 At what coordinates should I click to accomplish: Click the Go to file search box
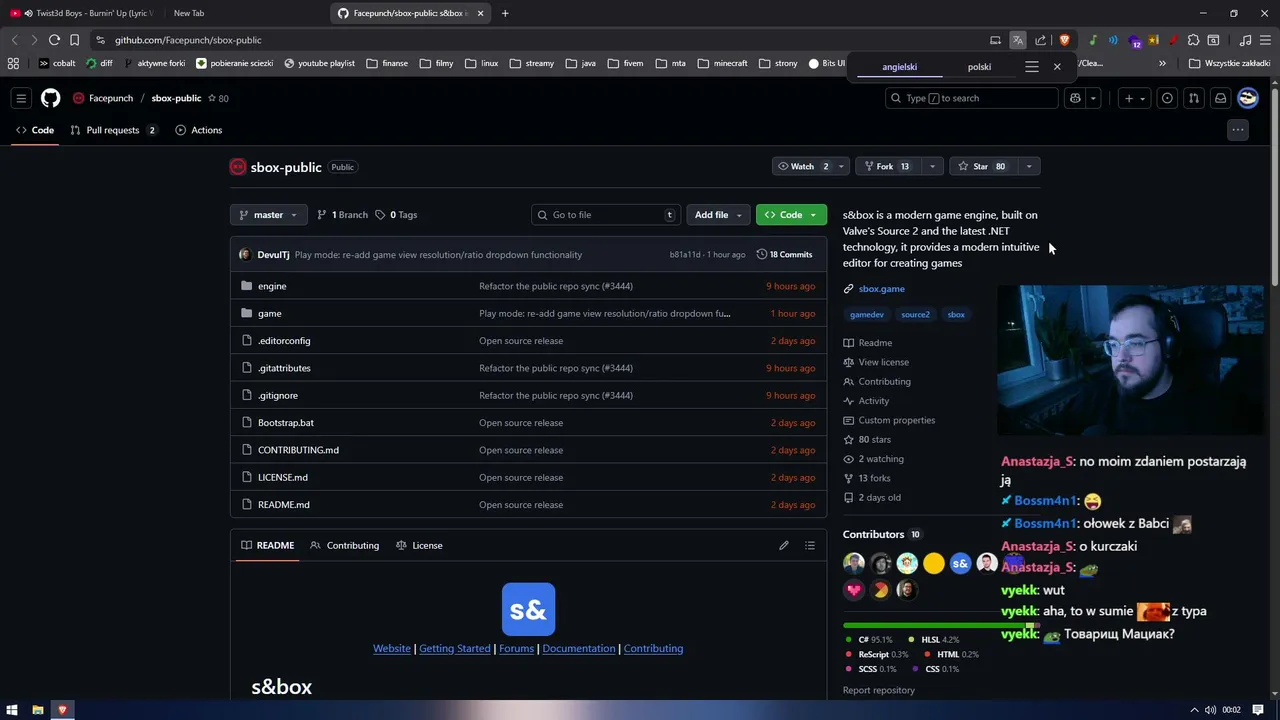pos(608,215)
